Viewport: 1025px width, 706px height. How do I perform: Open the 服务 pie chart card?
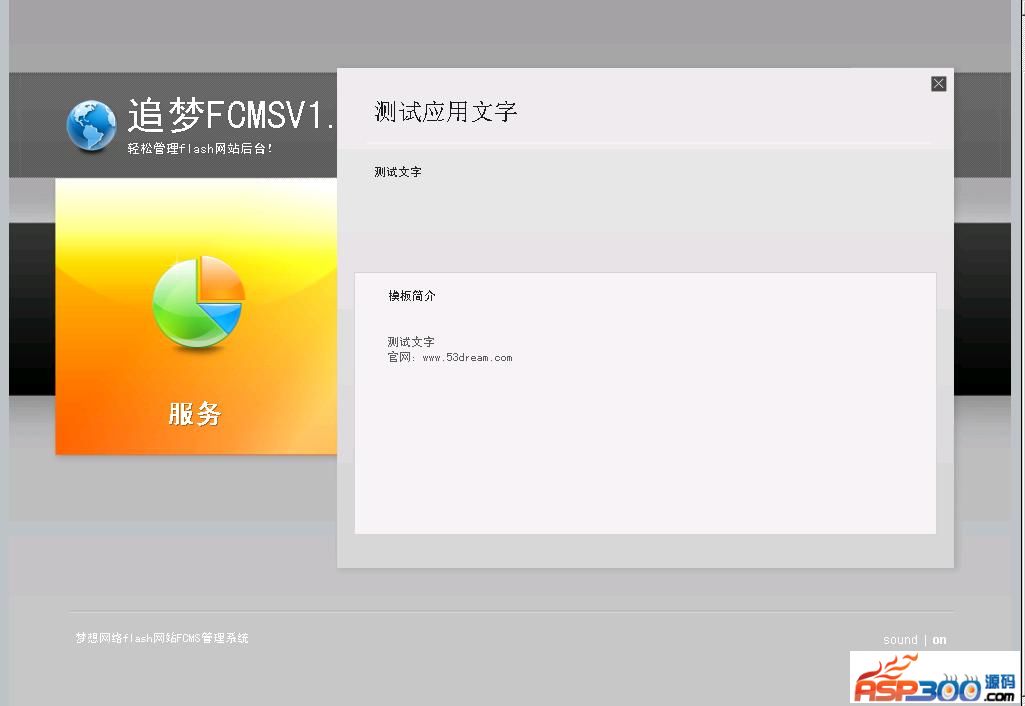coord(196,316)
